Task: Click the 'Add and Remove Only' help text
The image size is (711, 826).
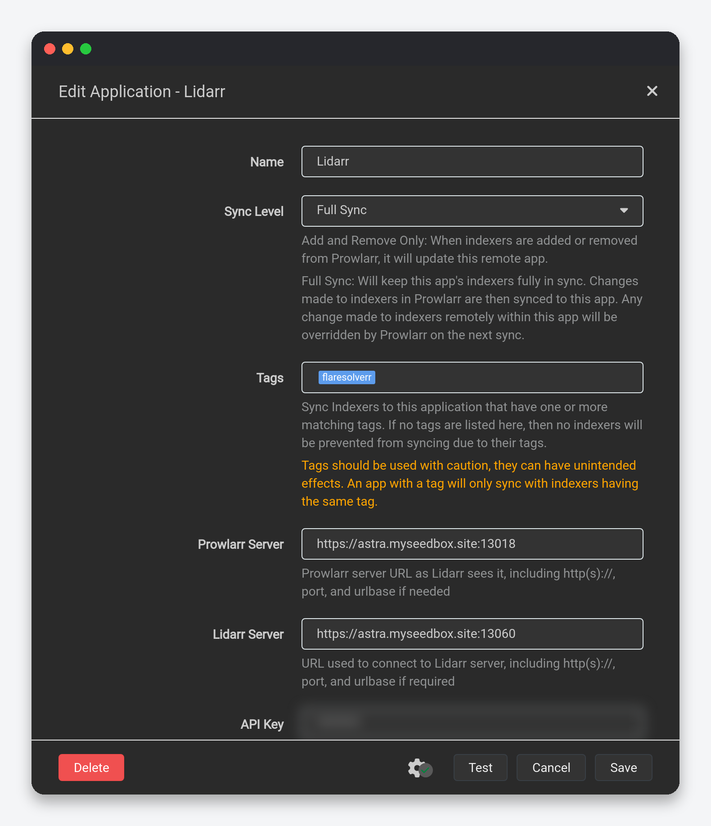Action: pyautogui.click(x=469, y=250)
